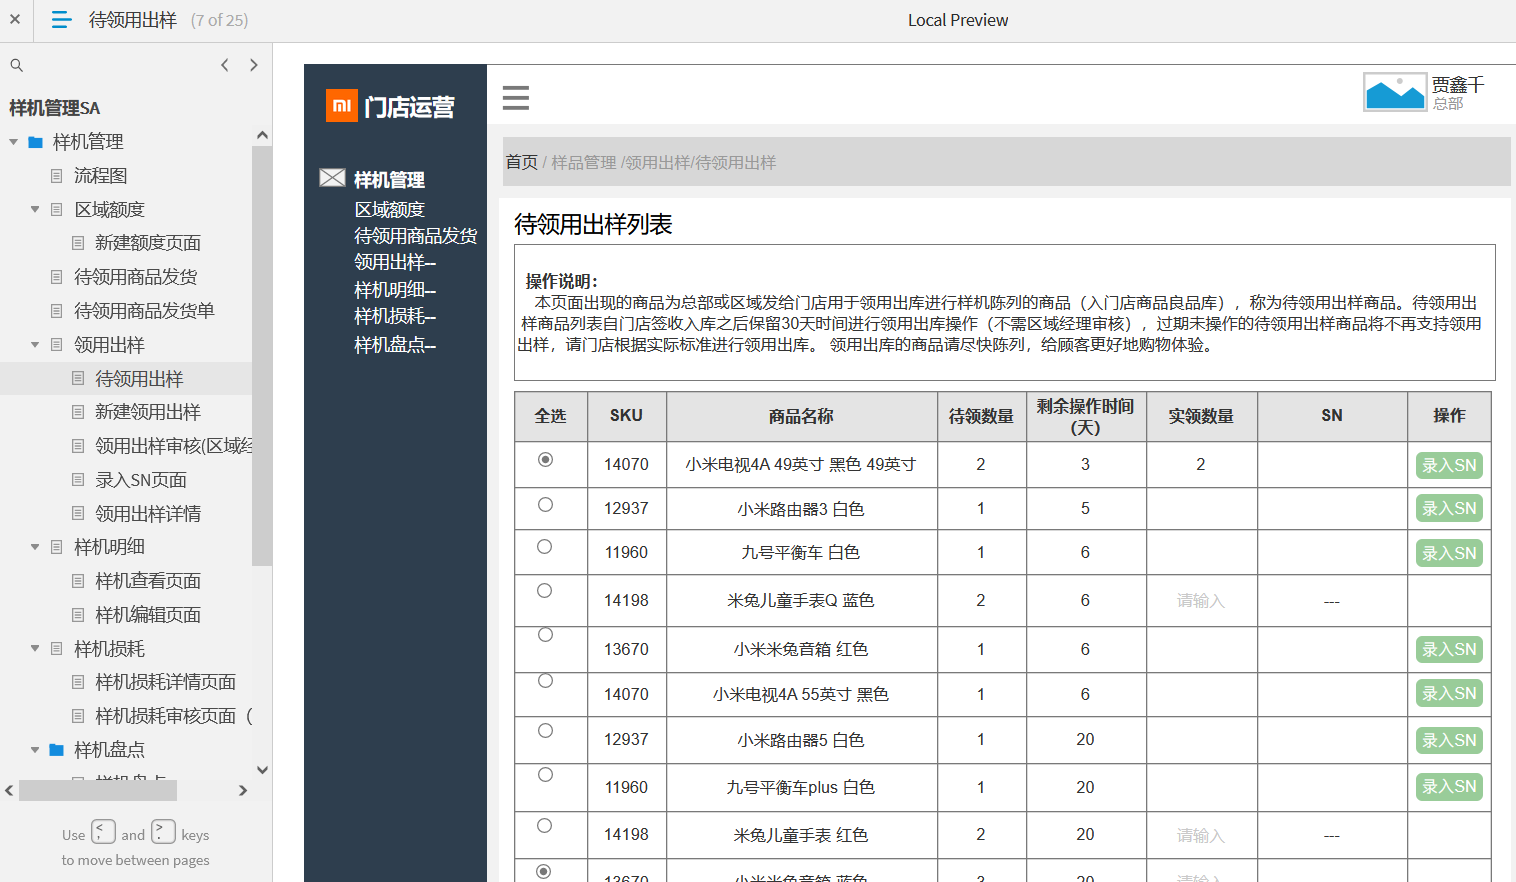Click the horizontal scrollbar right arrow in sidebar
1516x882 pixels.
243,790
